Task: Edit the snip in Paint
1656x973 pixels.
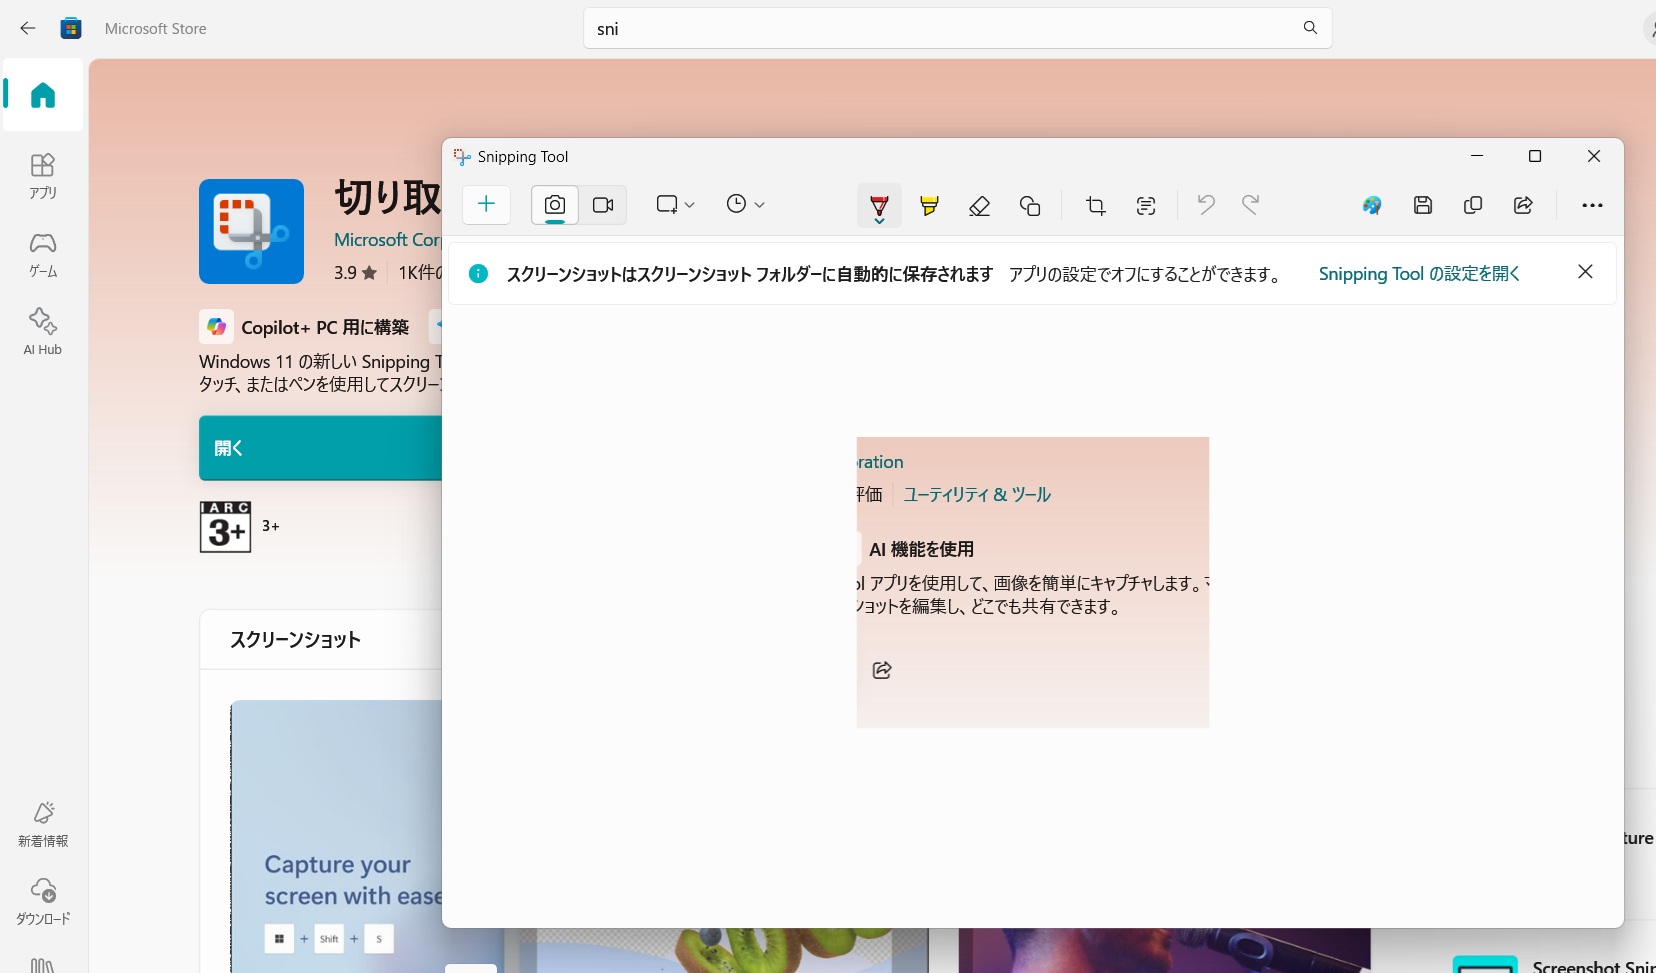Action: 1372,205
